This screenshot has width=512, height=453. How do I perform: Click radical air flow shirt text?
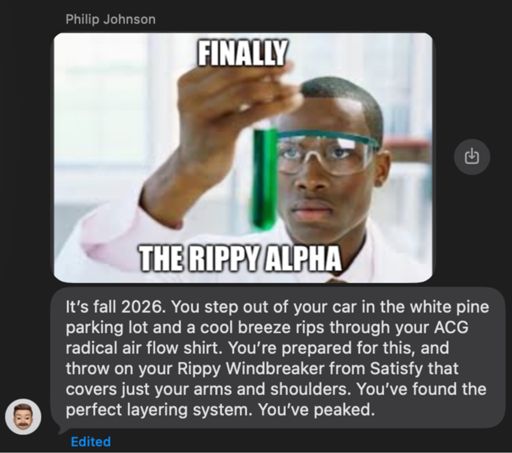tap(142, 348)
